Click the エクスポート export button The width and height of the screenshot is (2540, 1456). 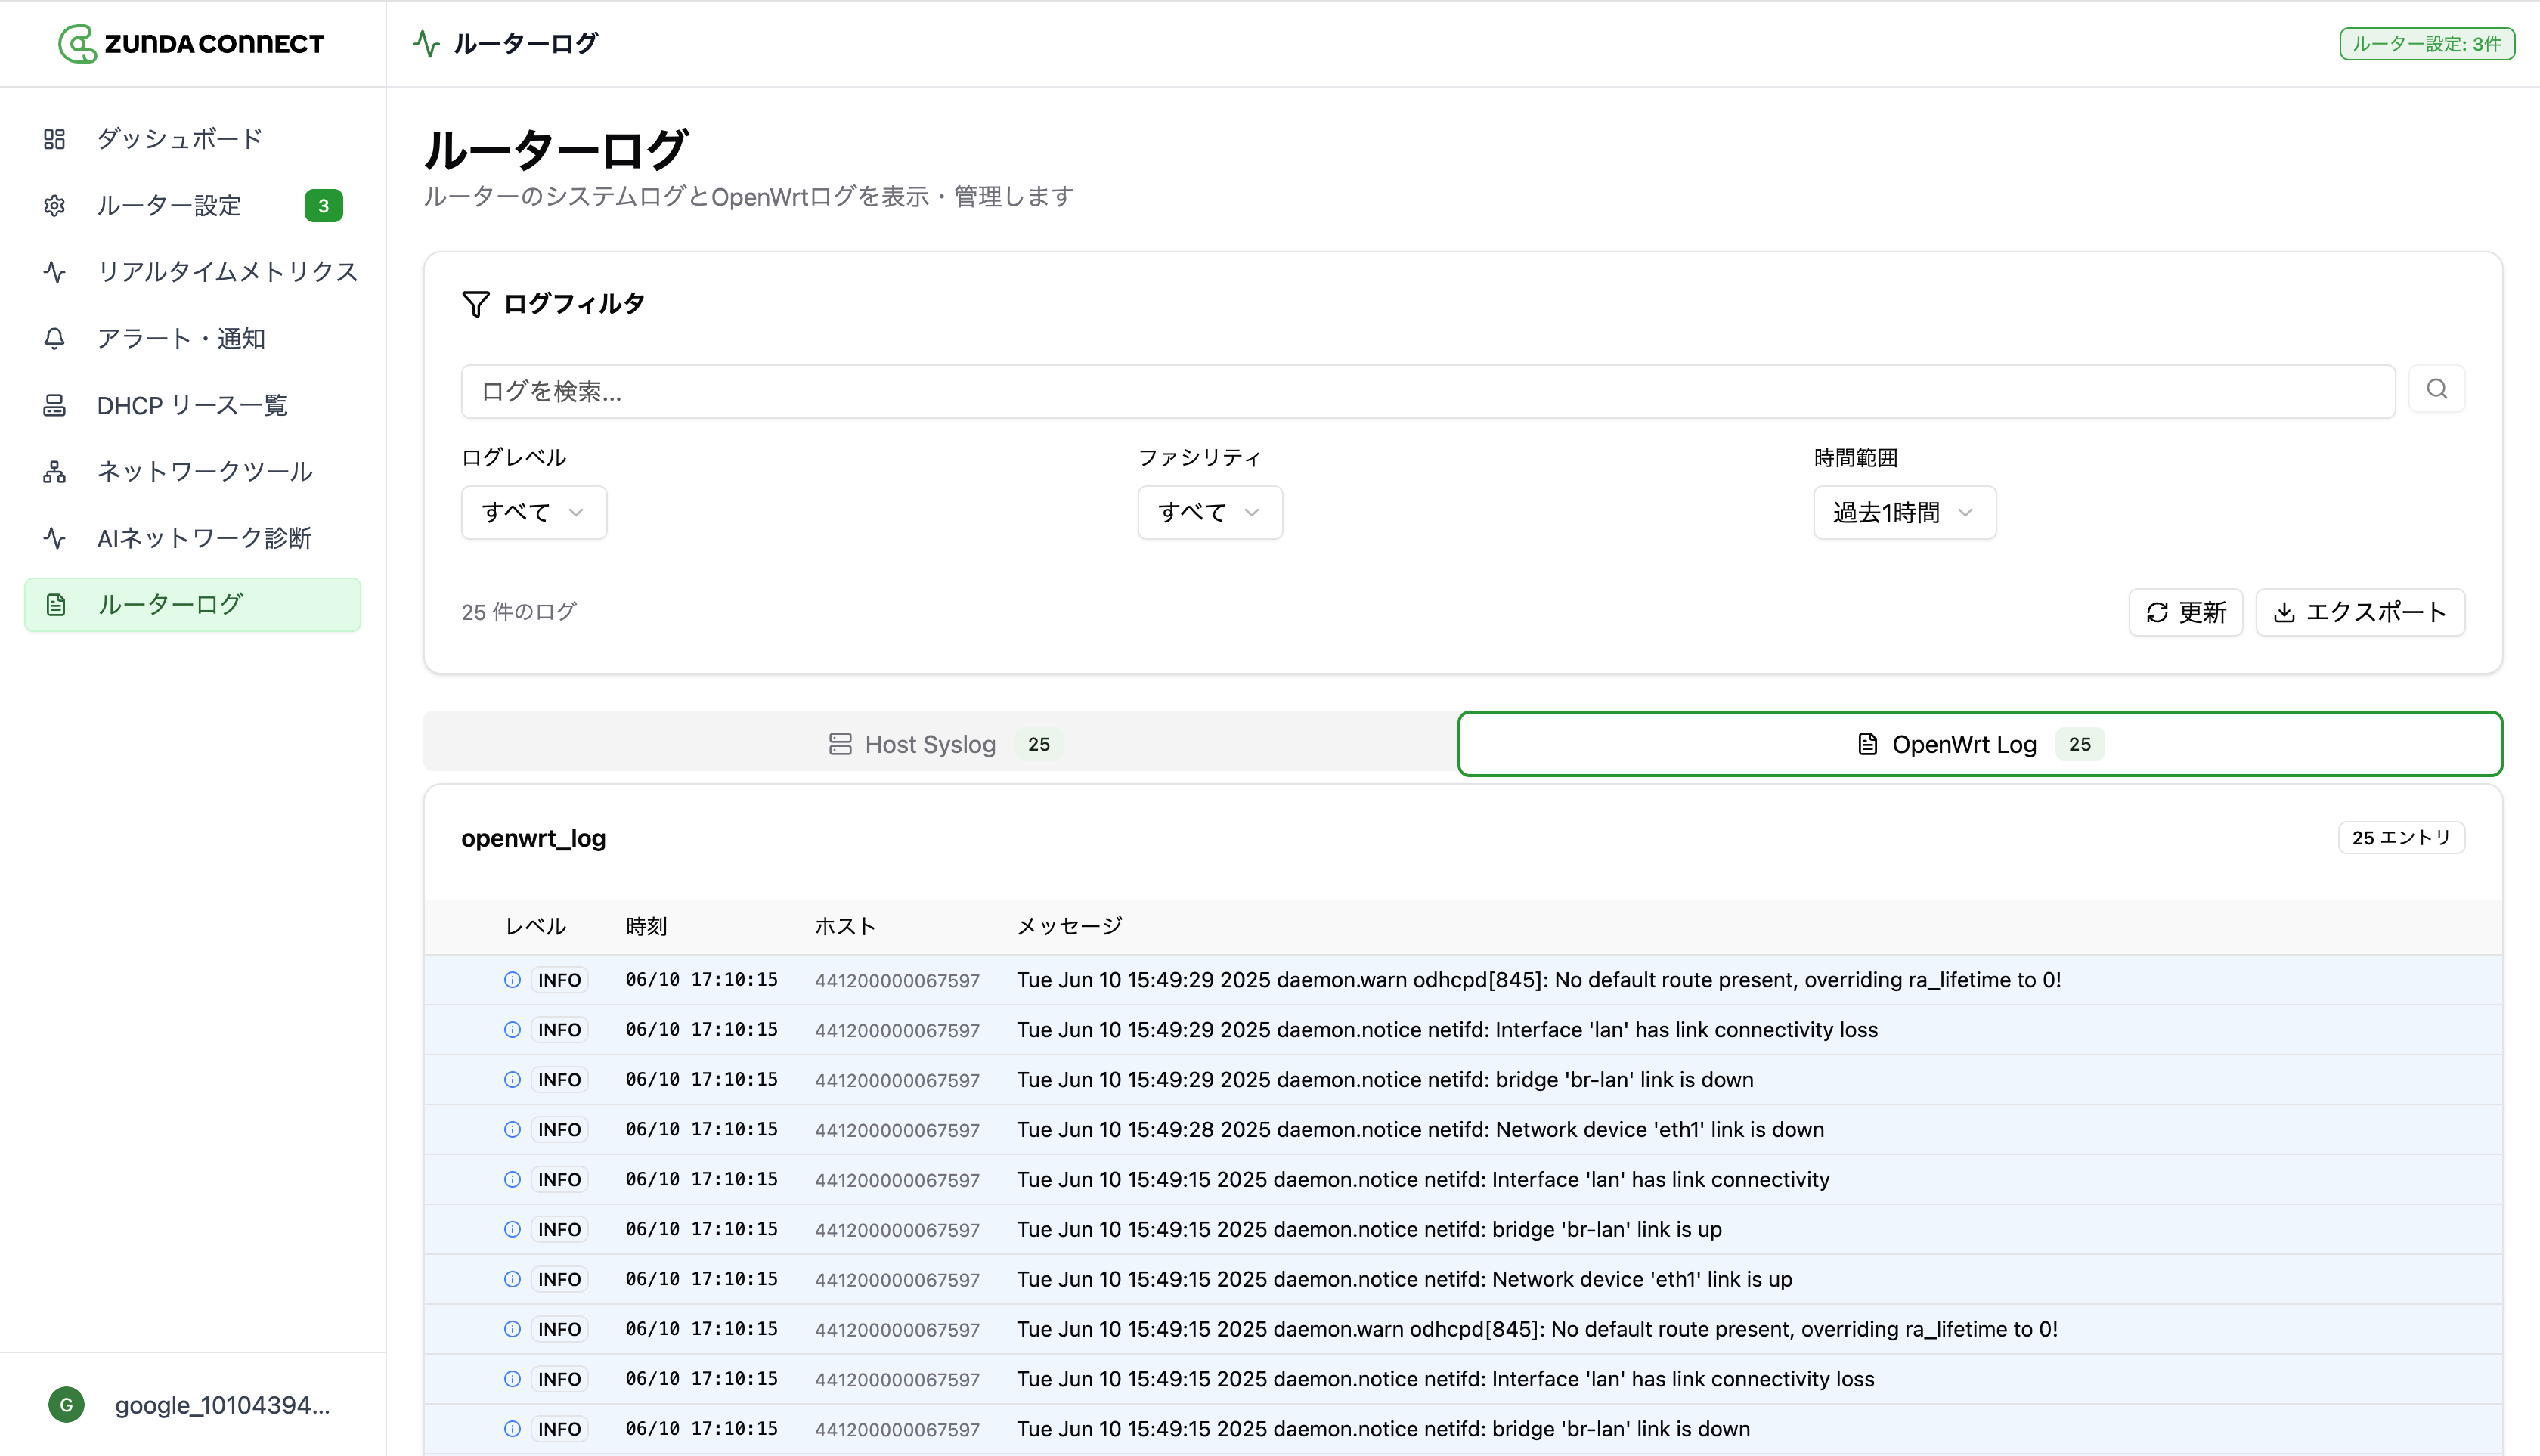(2359, 612)
